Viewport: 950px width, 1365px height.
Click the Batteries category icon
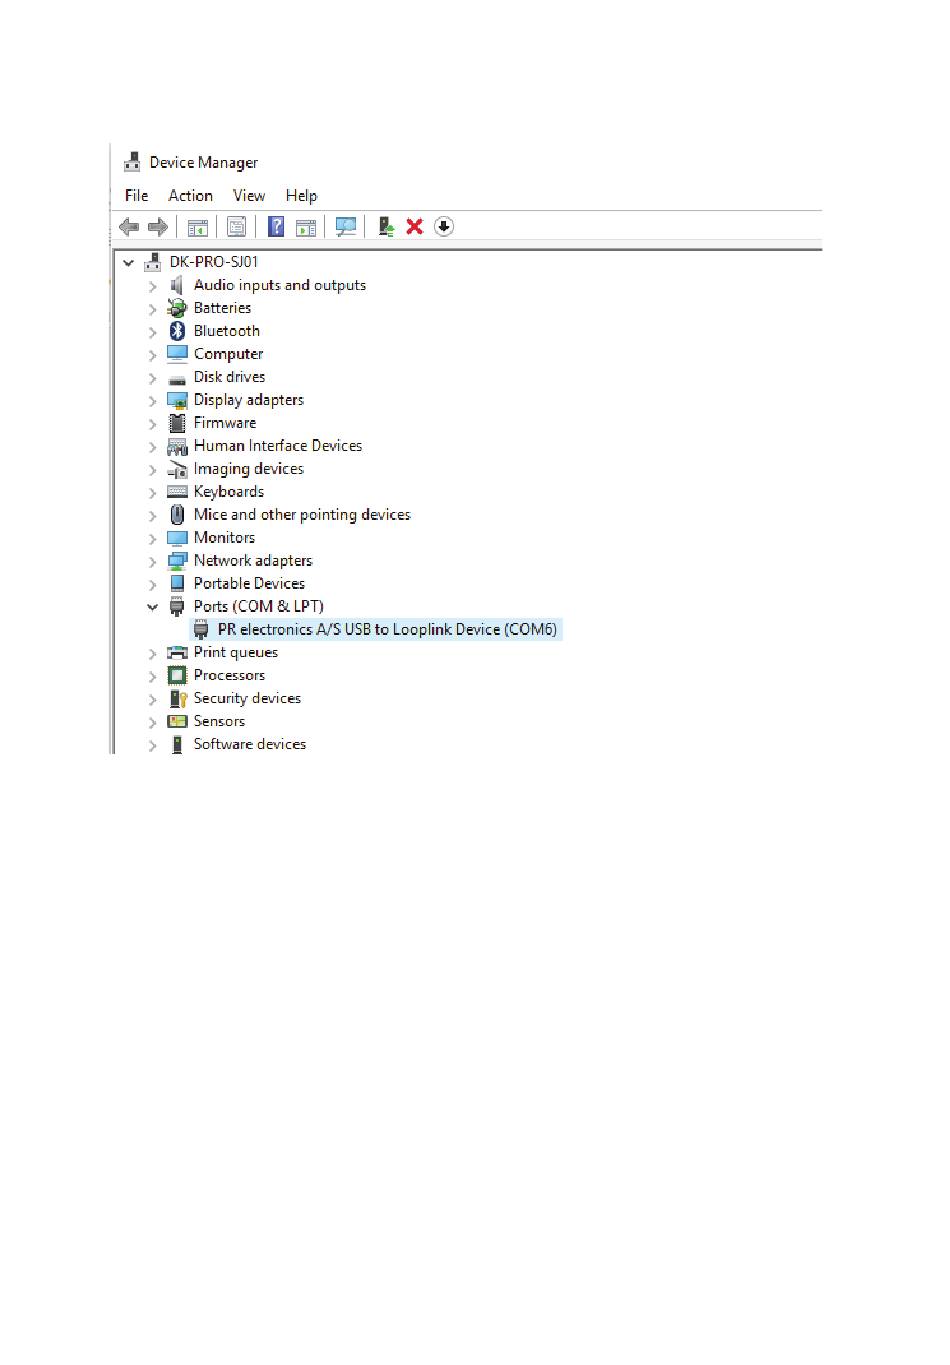click(177, 309)
